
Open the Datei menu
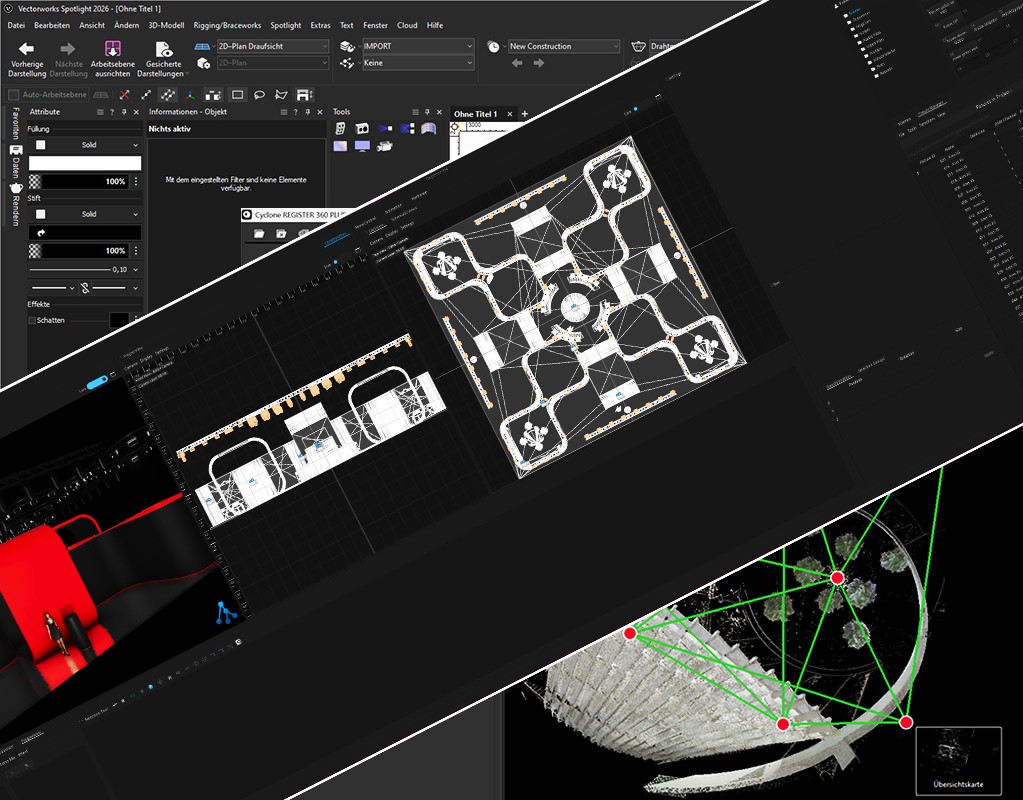pos(16,25)
